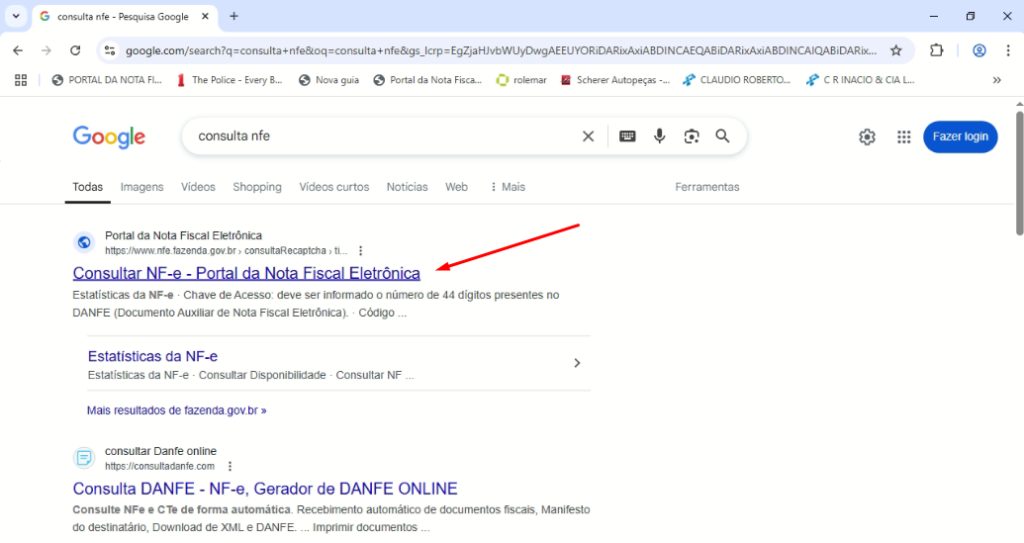Select the Todas tab
Screen dimensions: 1024x543
(88, 187)
